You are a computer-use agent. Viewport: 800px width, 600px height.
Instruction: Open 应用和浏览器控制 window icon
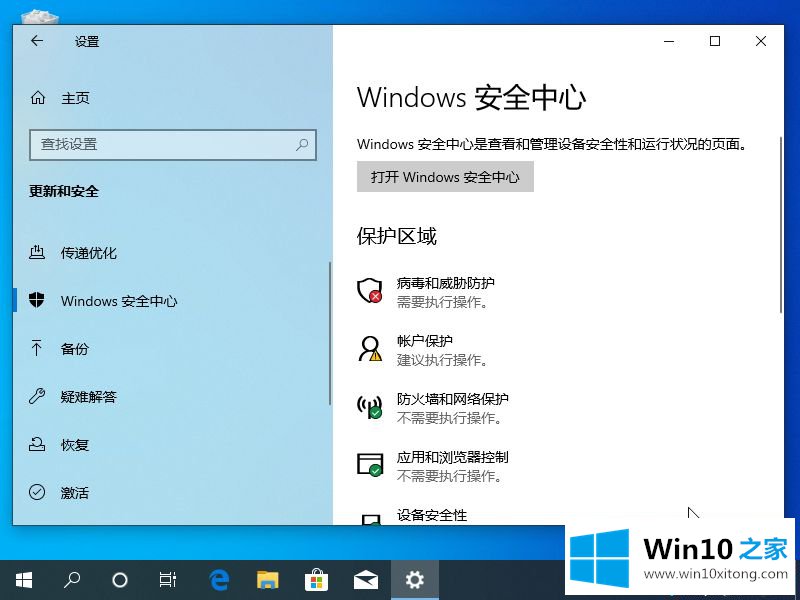[x=369, y=465]
